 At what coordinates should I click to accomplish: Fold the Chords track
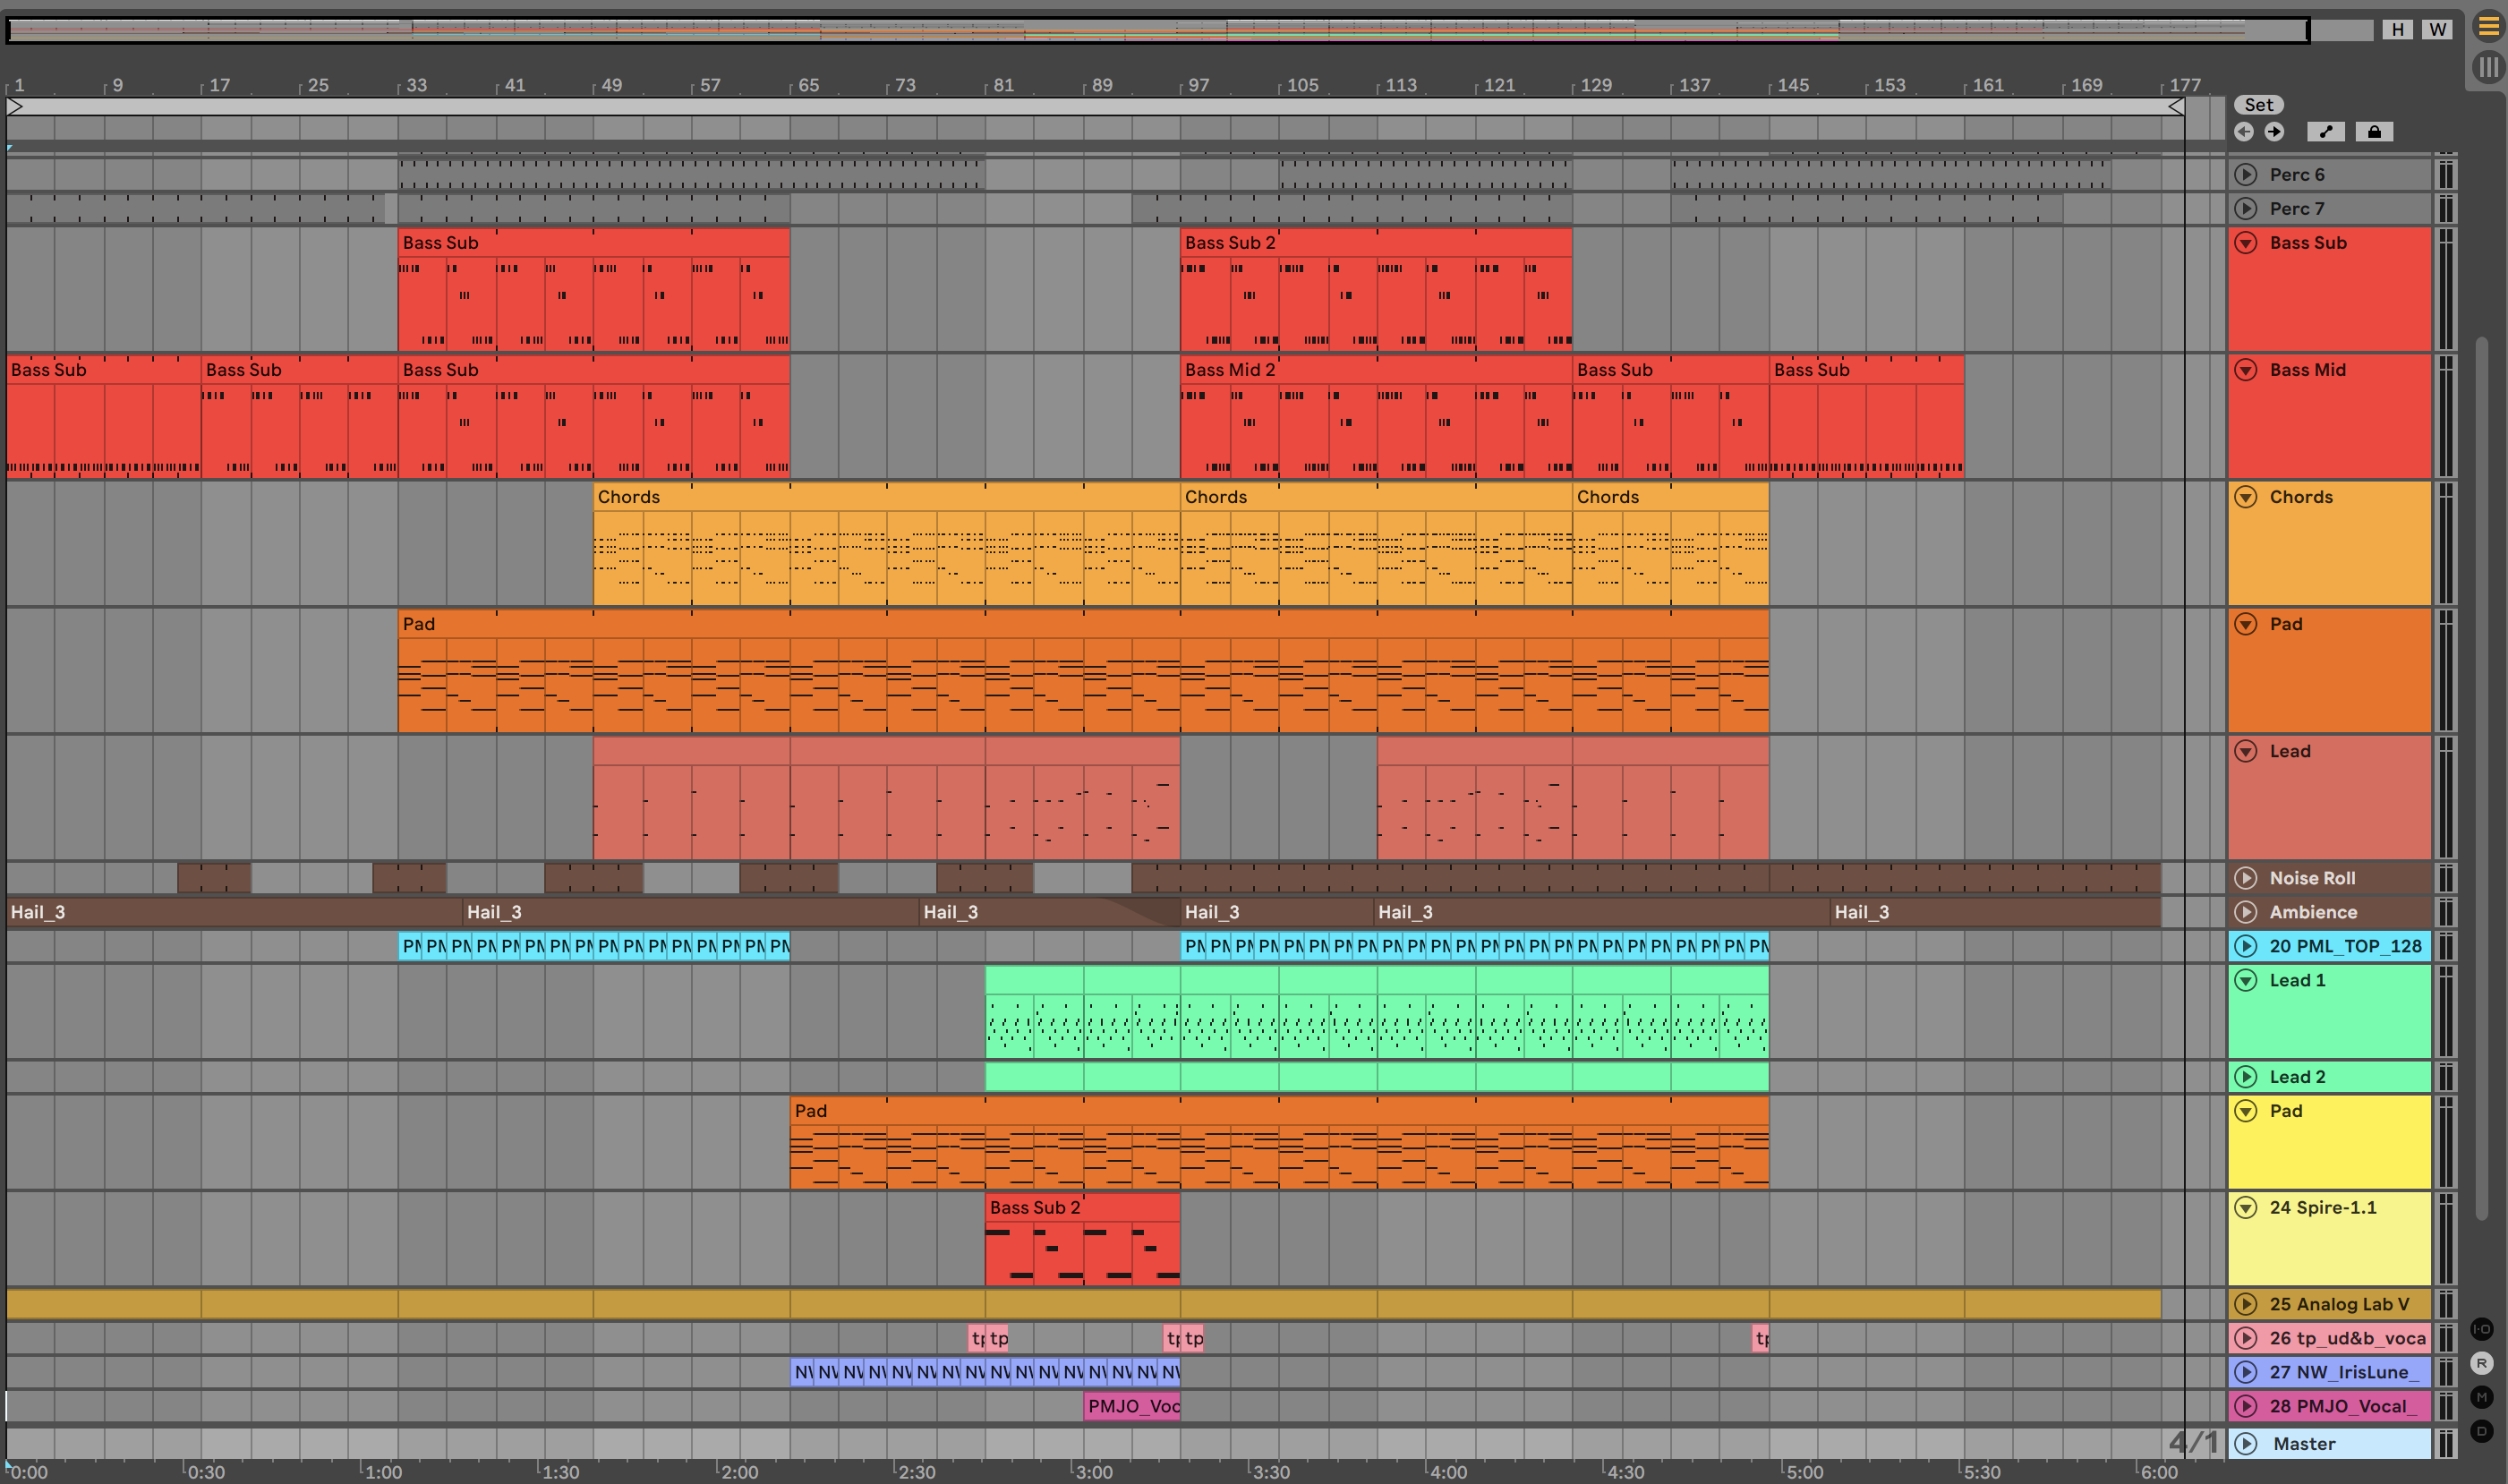[x=2246, y=497]
